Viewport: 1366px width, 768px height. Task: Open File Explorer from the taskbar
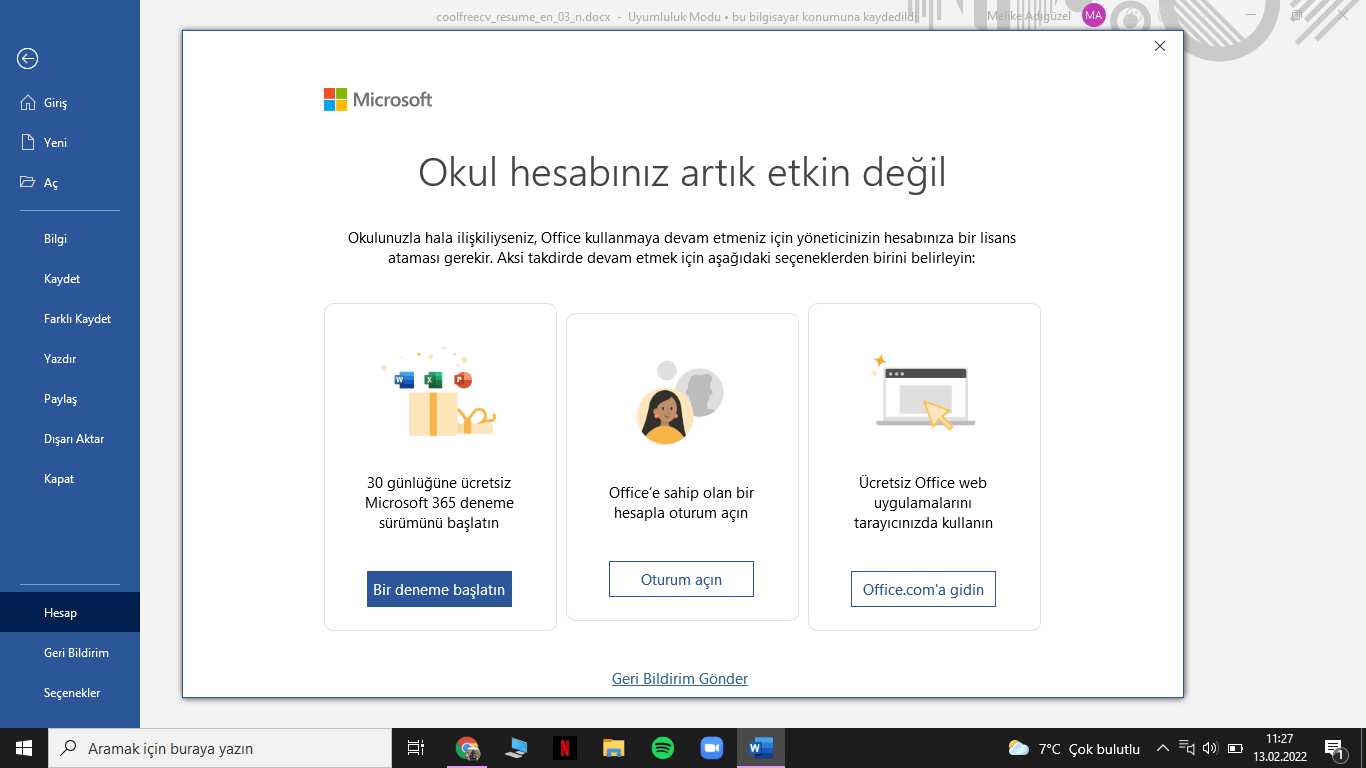[x=613, y=748]
